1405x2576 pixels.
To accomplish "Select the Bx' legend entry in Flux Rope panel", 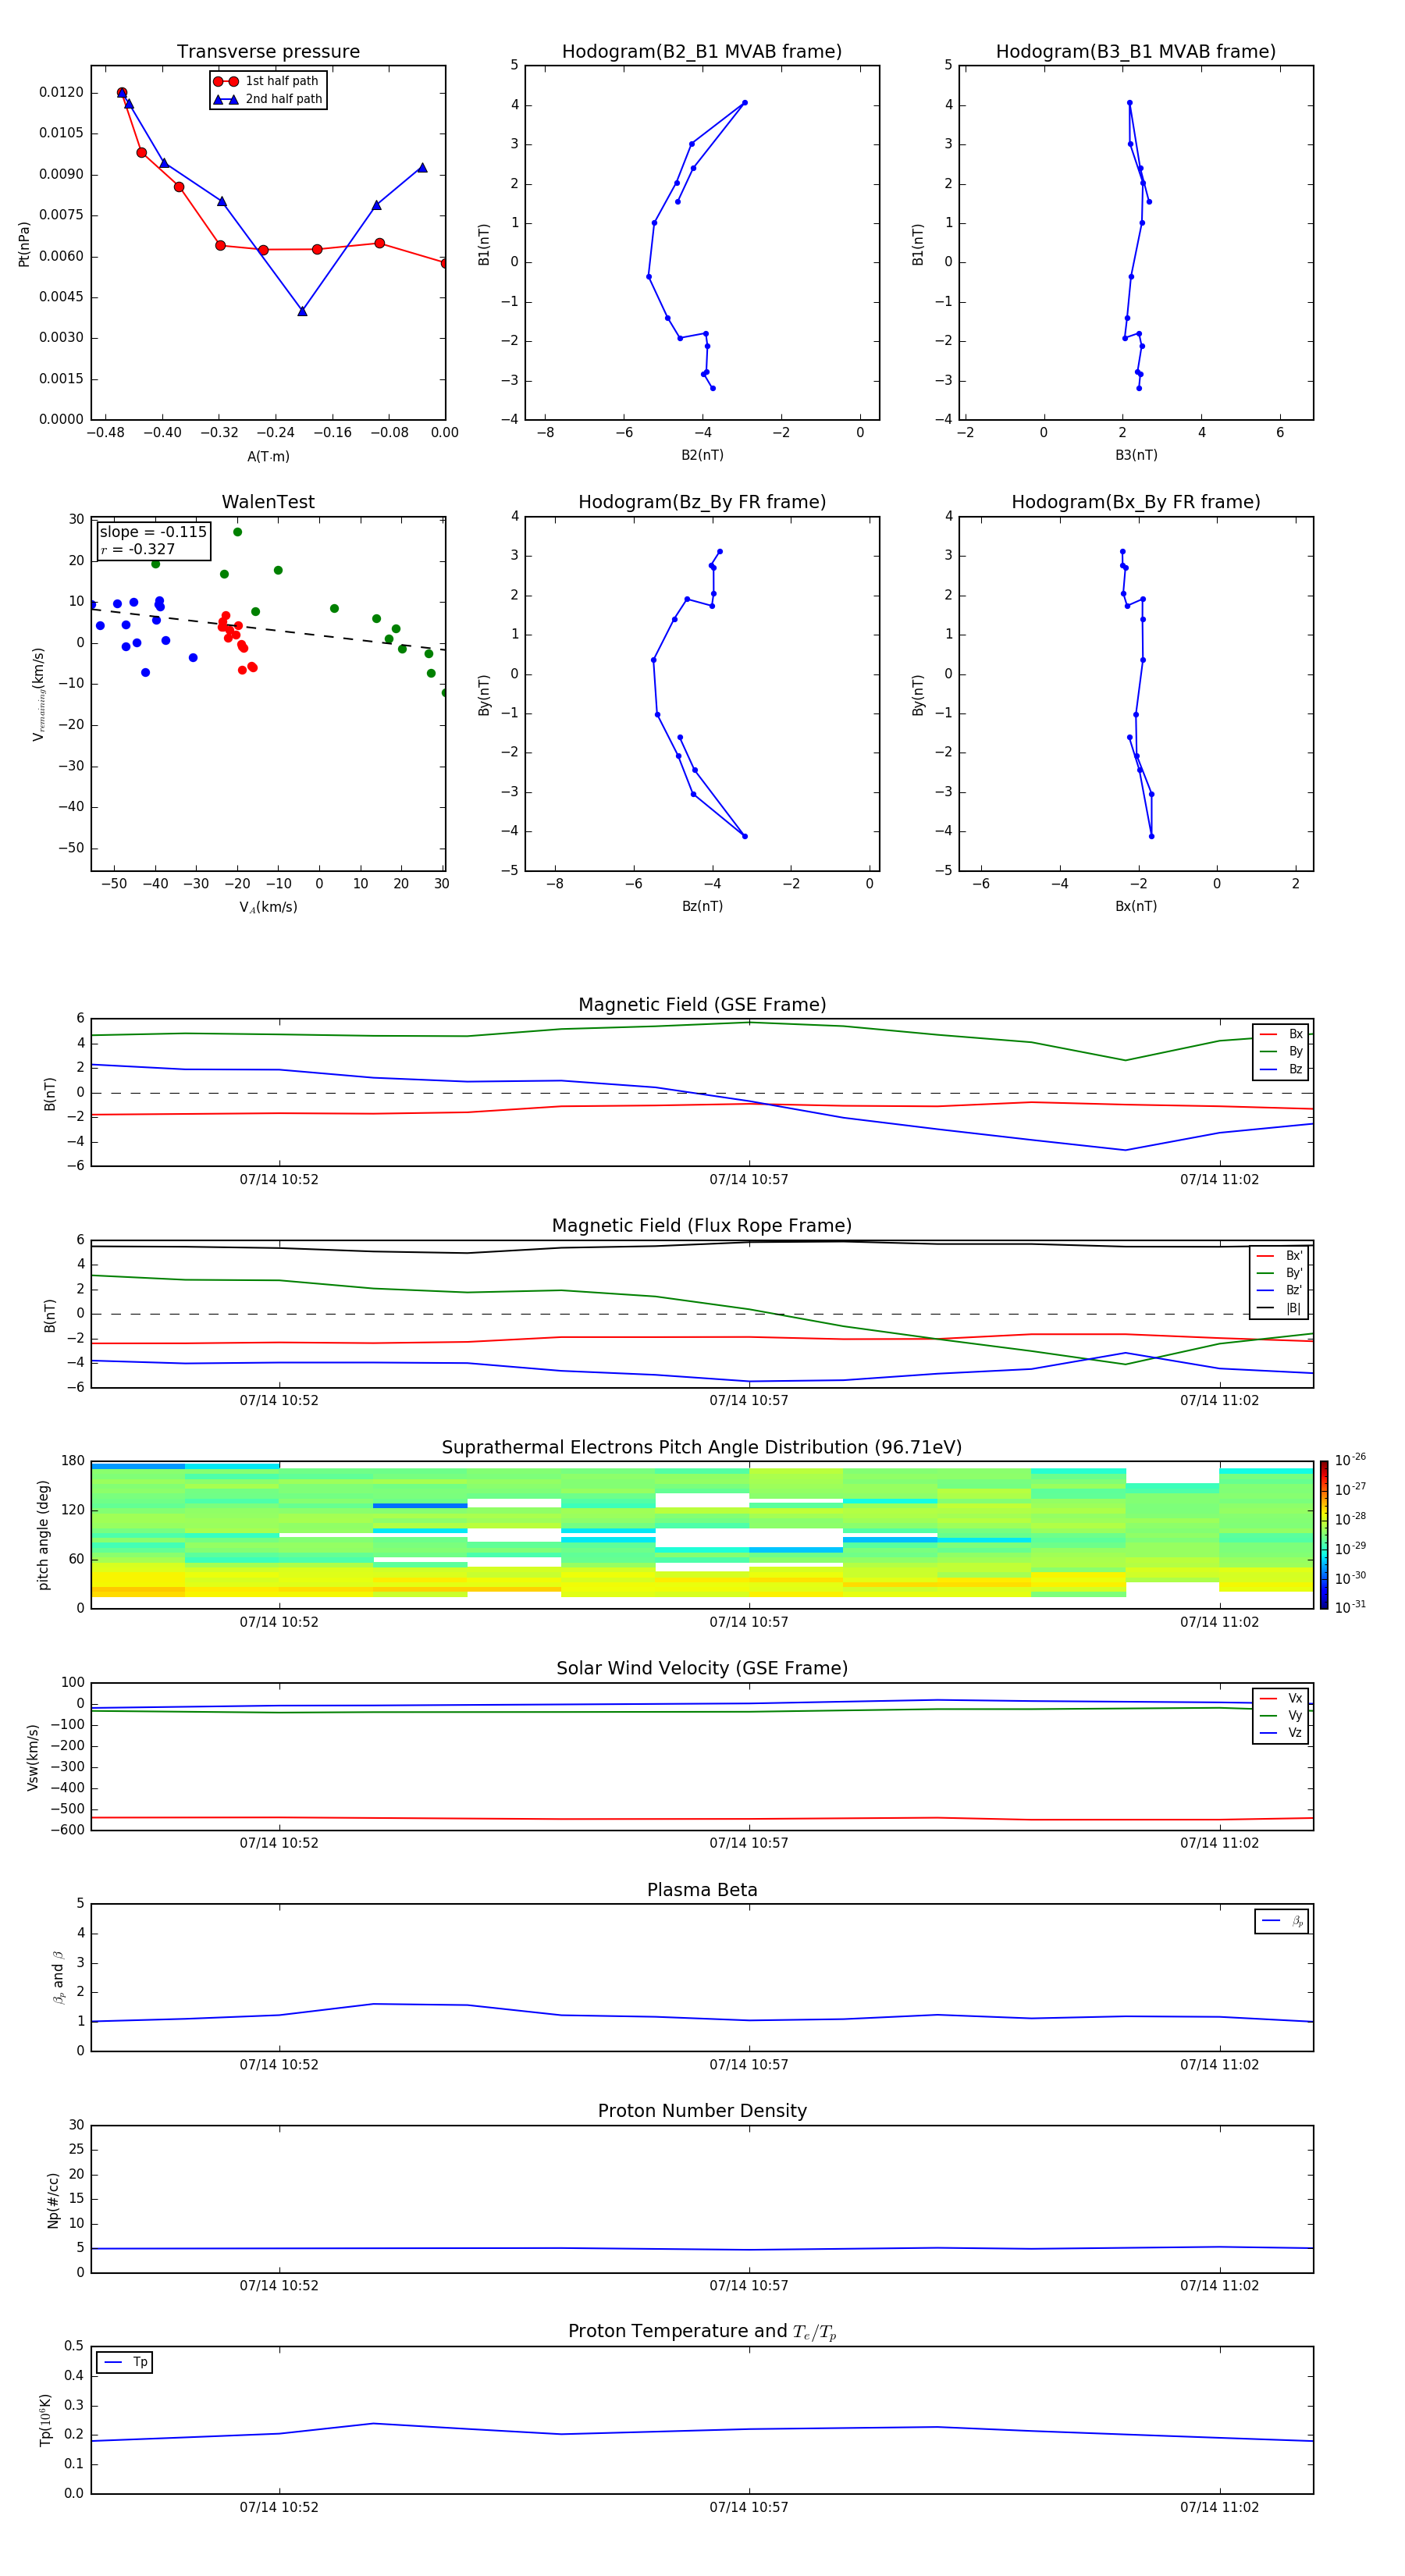I will tap(1279, 1256).
